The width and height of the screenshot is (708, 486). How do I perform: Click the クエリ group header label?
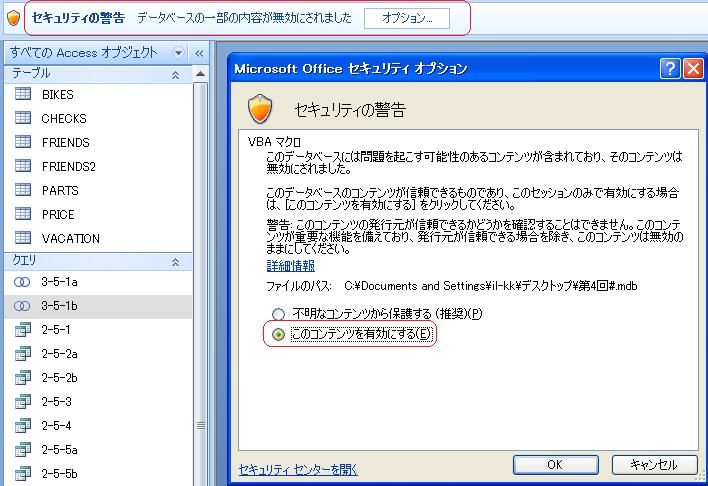[24, 260]
